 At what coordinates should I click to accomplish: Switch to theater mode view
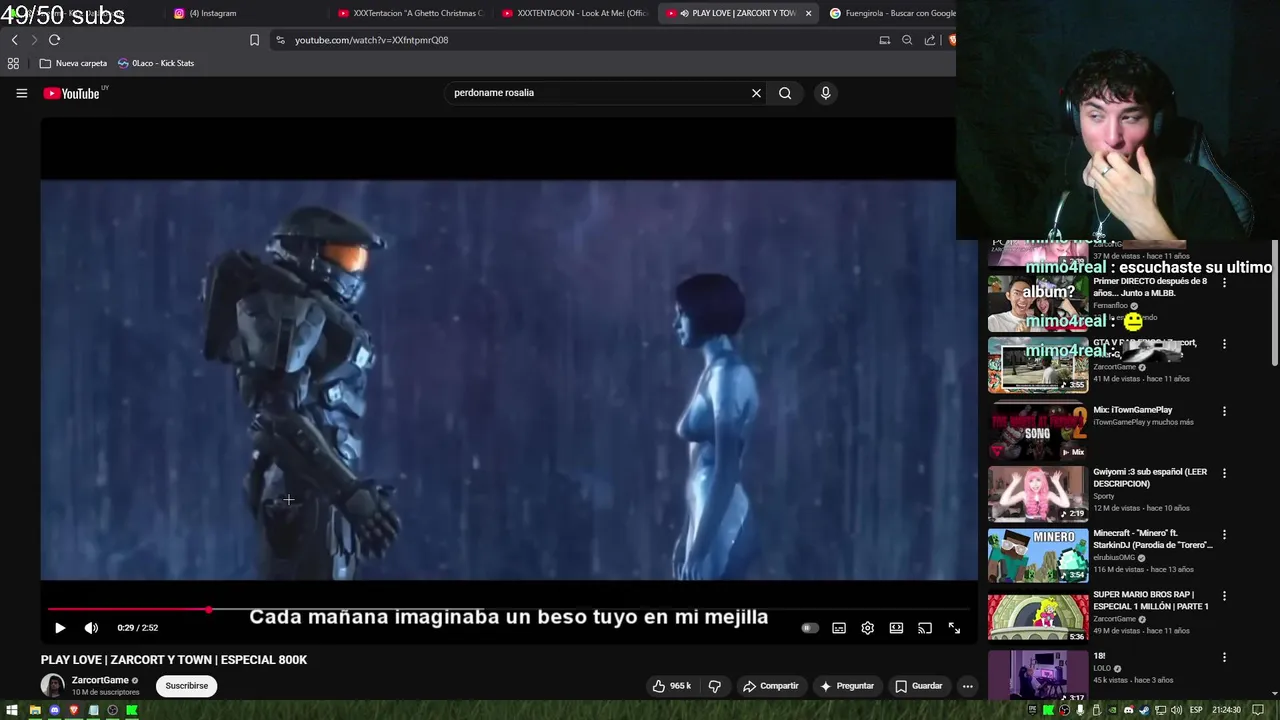(896, 628)
